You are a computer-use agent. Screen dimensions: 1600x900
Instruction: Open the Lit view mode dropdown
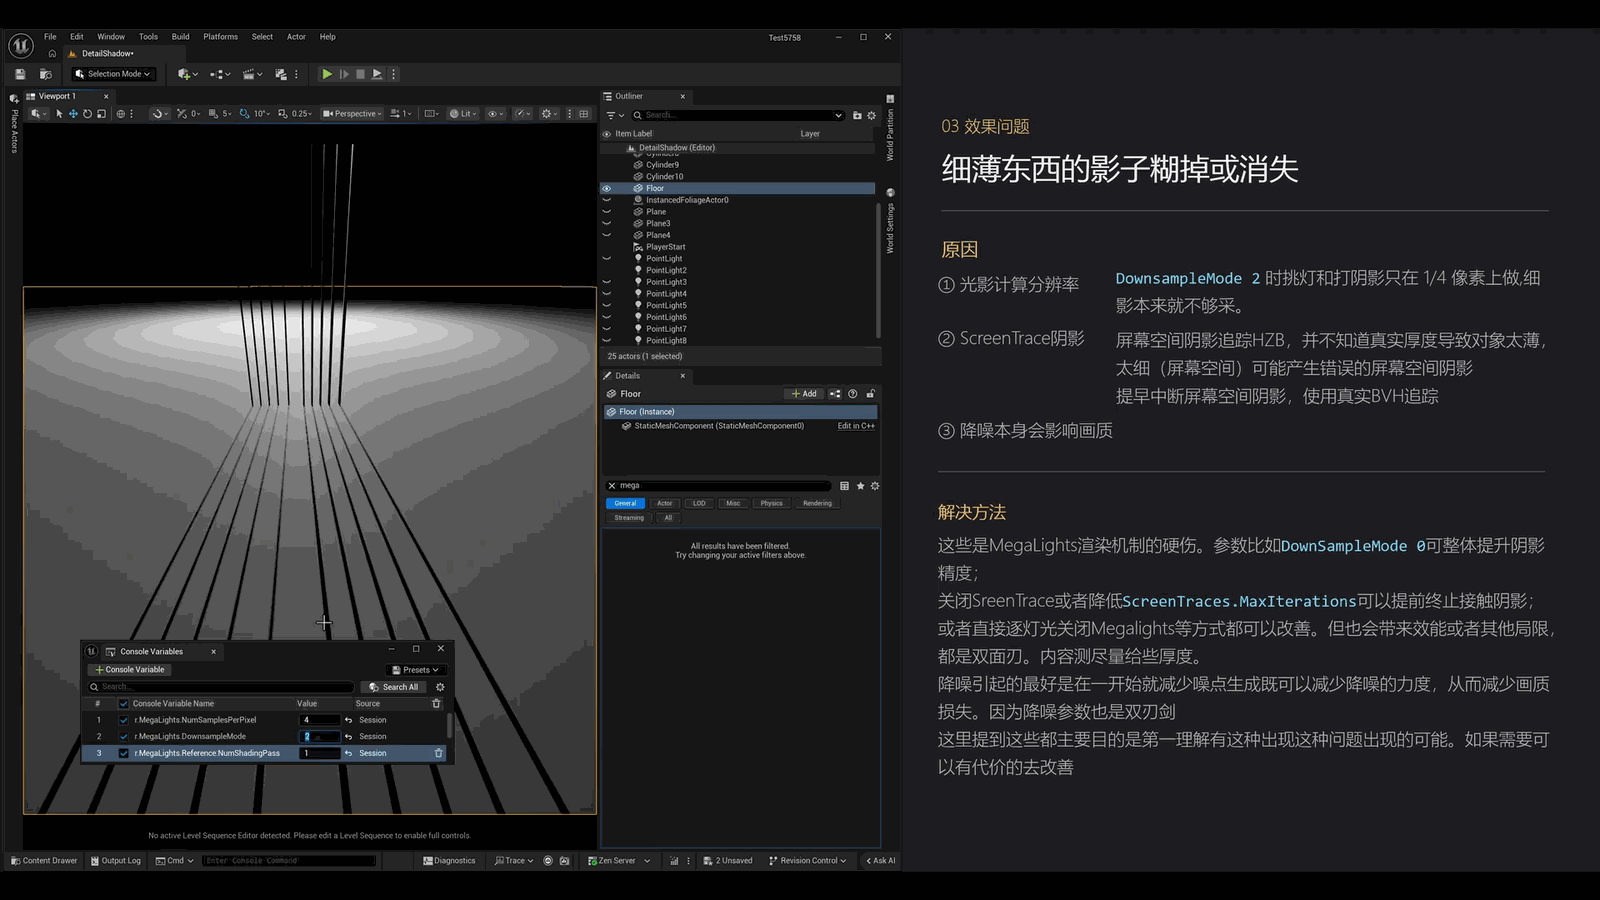click(x=462, y=114)
